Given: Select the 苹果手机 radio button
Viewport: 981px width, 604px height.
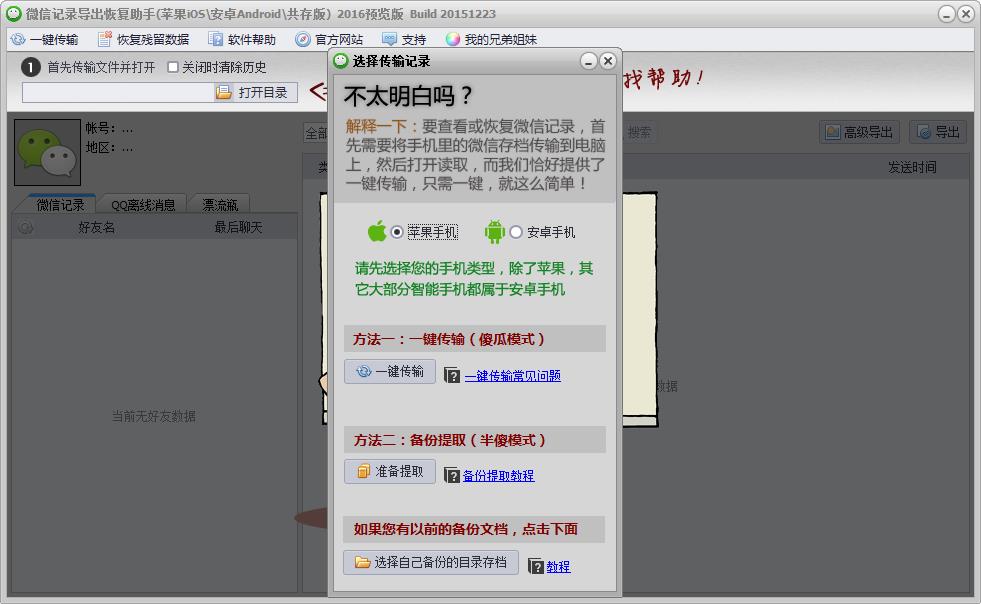Looking at the screenshot, I should pos(398,232).
